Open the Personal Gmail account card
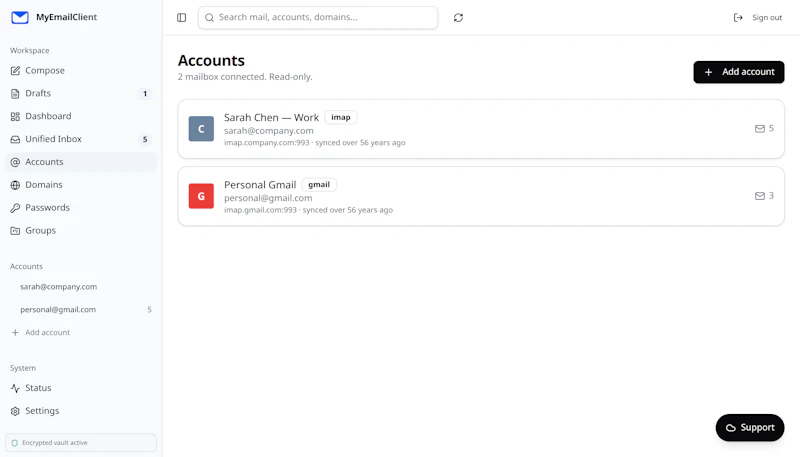 (481, 196)
